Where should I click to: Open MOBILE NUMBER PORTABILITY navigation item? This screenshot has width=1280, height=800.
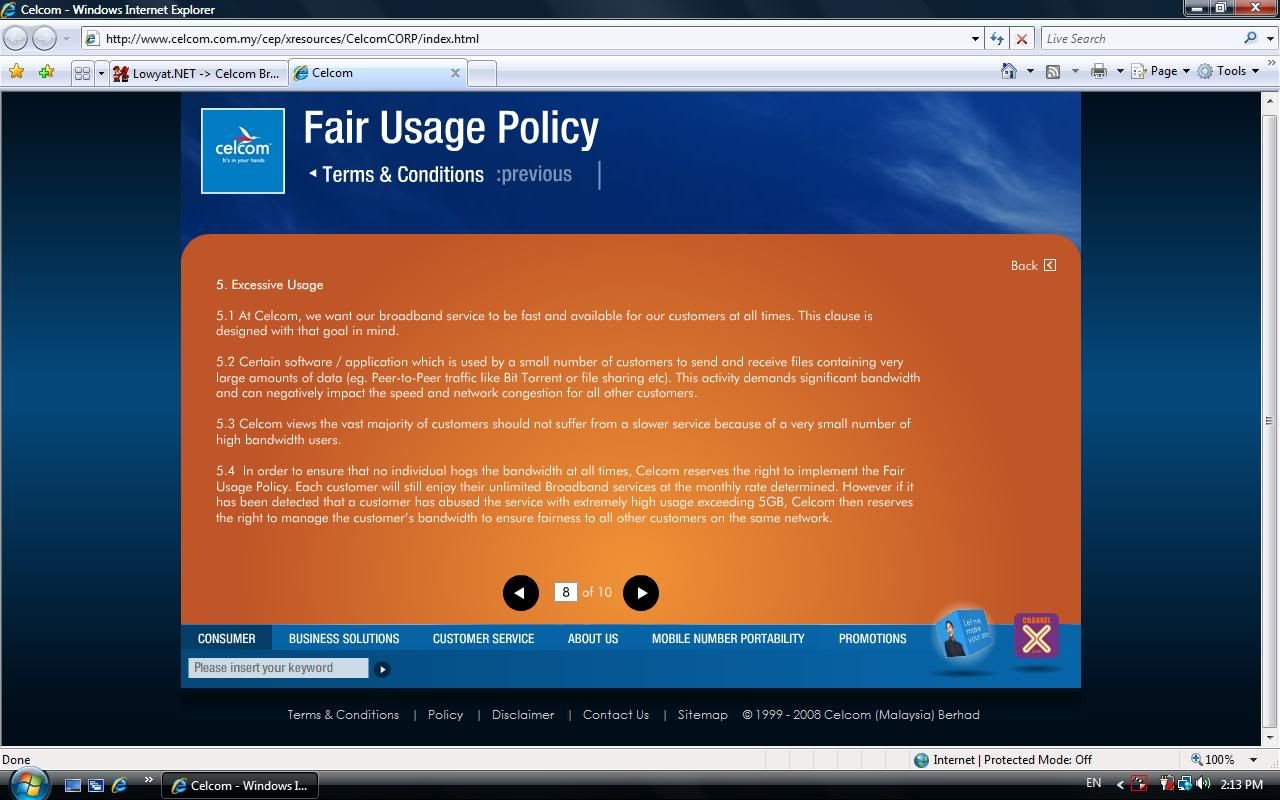click(728, 638)
